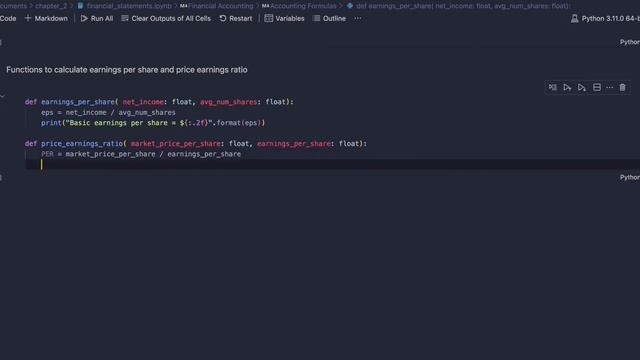The height and width of the screenshot is (360, 640).
Task: Click the eps = net_income line
Action: pos(108,112)
